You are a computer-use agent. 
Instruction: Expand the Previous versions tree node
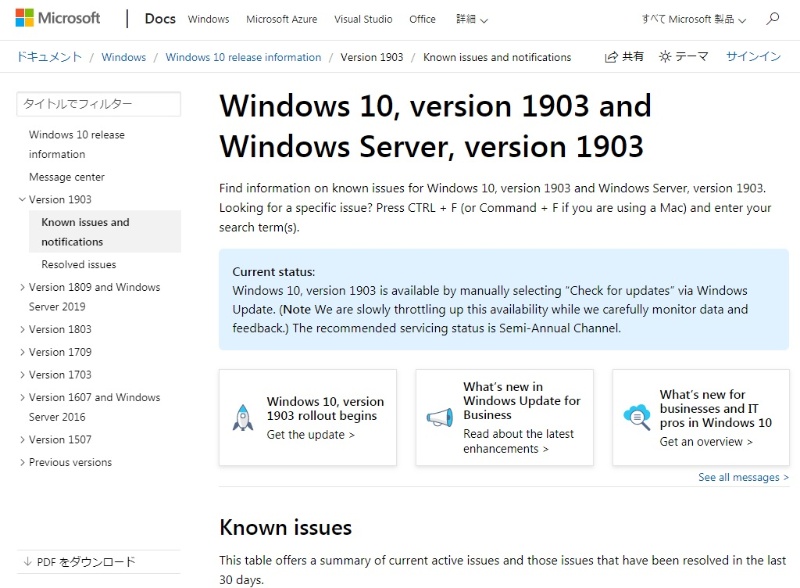(22, 462)
